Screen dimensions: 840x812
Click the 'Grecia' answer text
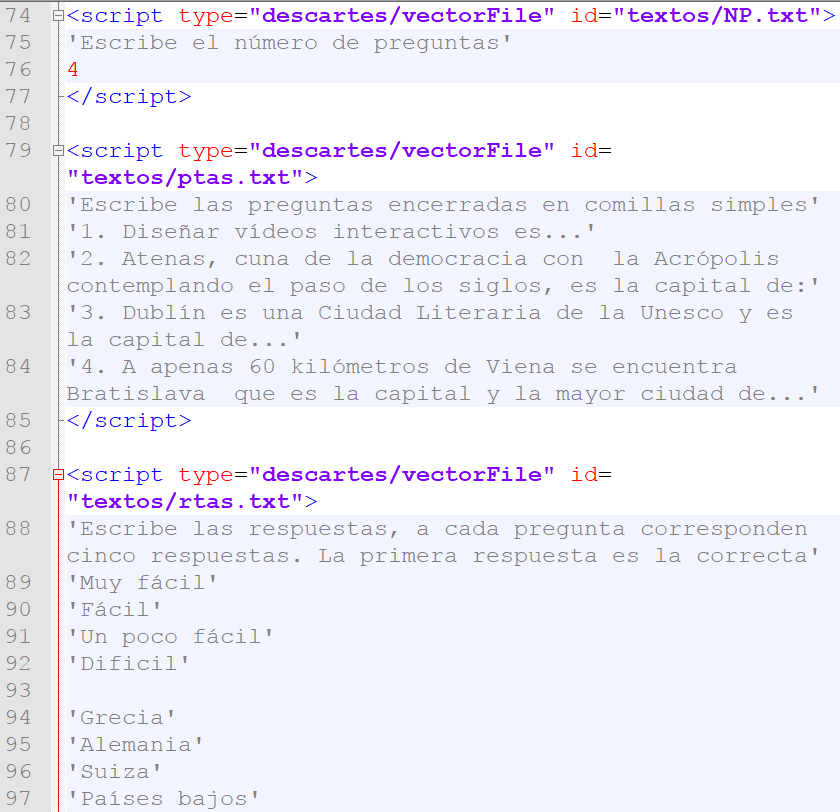coord(121,718)
